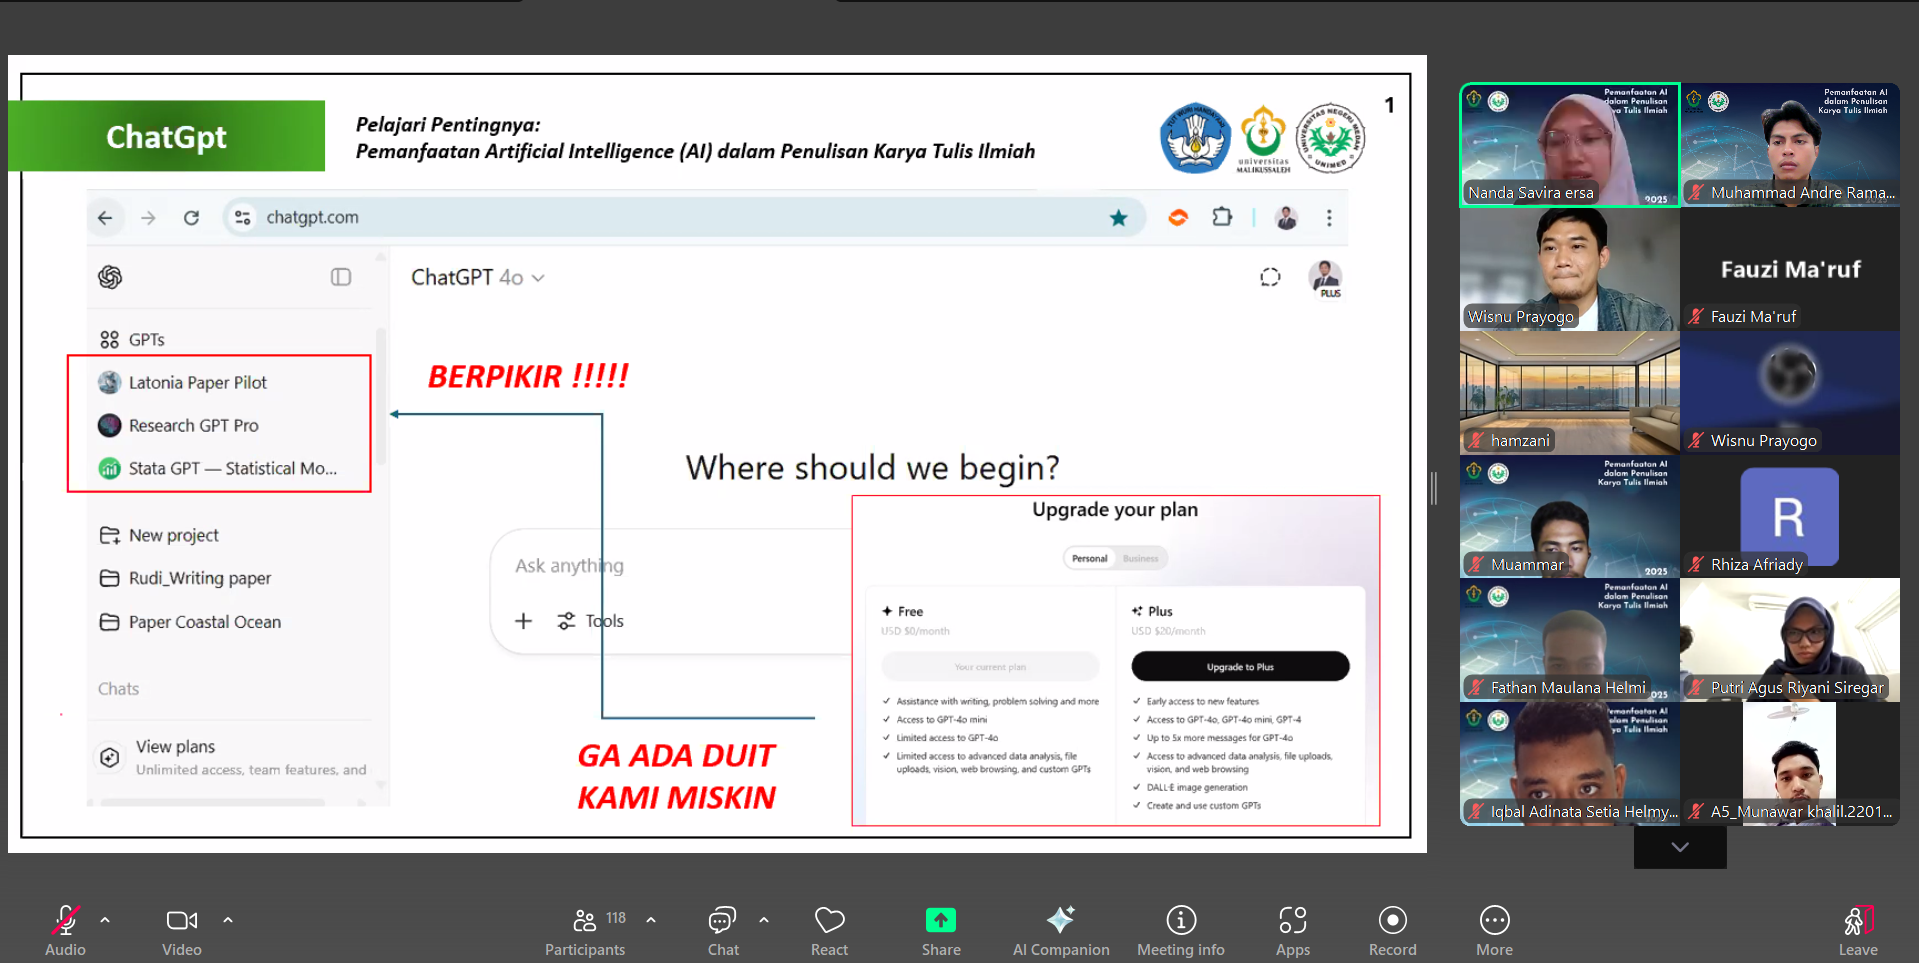
Task: Select the Personal plan toggle
Action: [x=1089, y=558]
